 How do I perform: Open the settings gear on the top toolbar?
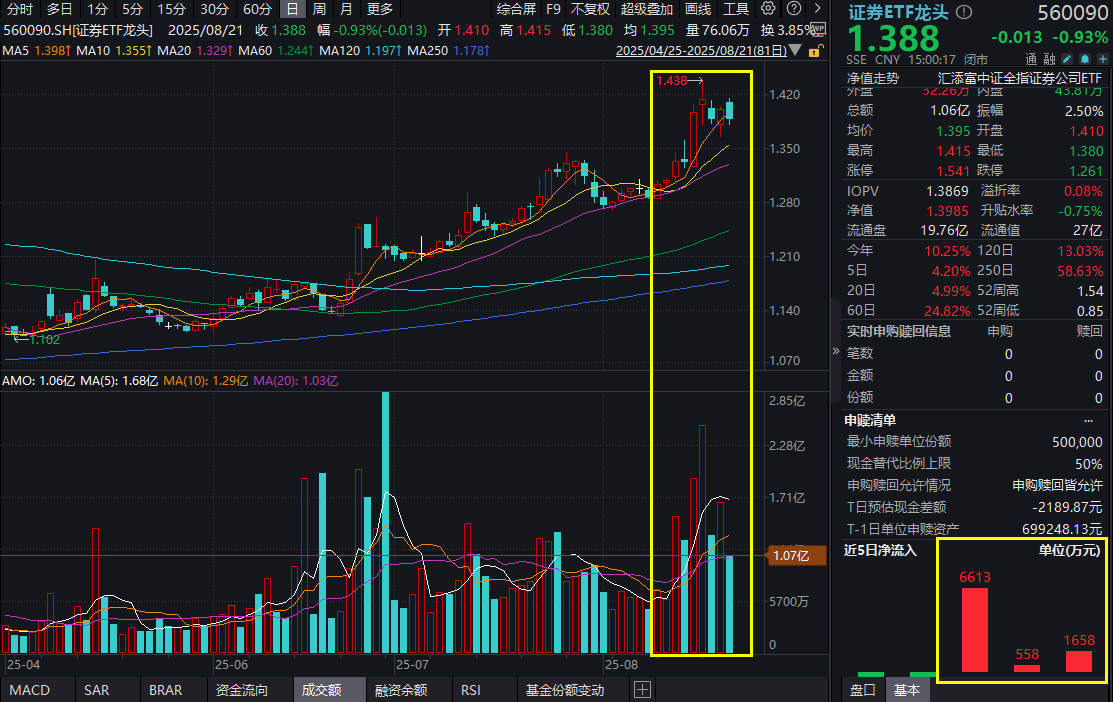click(768, 9)
